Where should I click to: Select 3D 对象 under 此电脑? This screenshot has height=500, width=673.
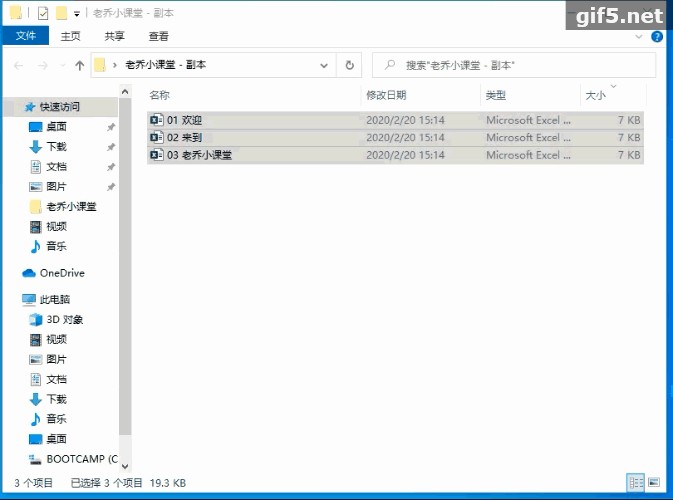pyautogui.click(x=64, y=320)
